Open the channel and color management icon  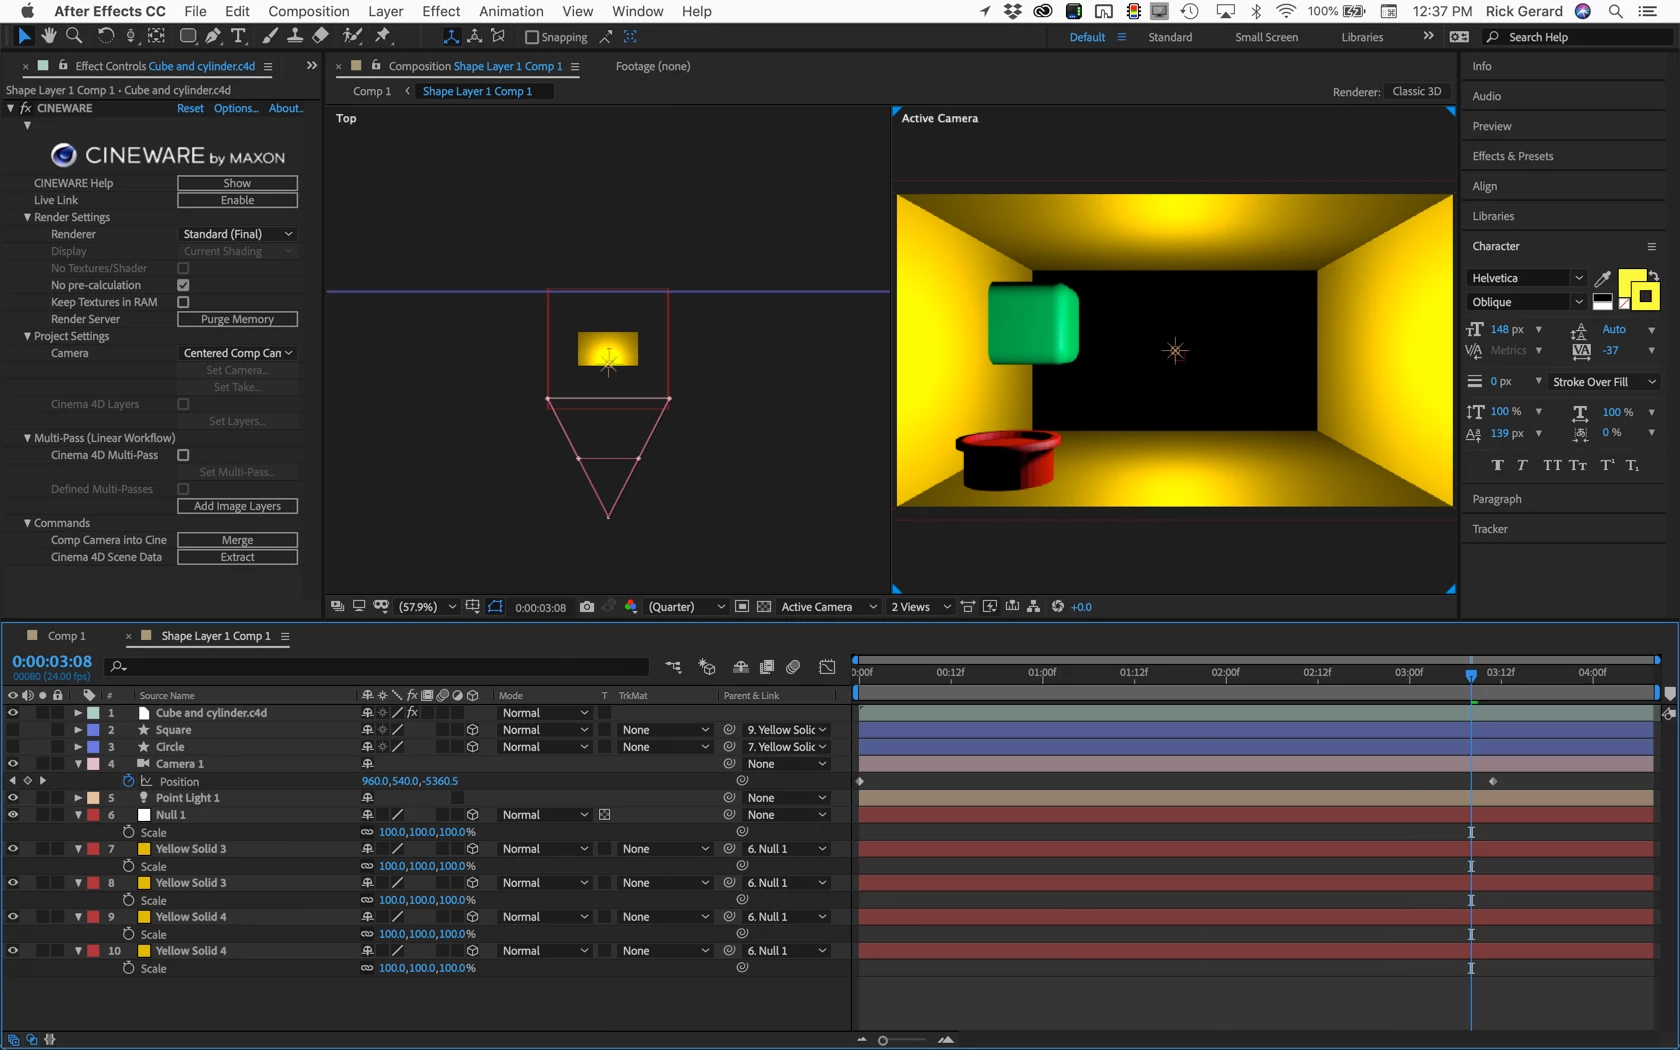coord(631,607)
